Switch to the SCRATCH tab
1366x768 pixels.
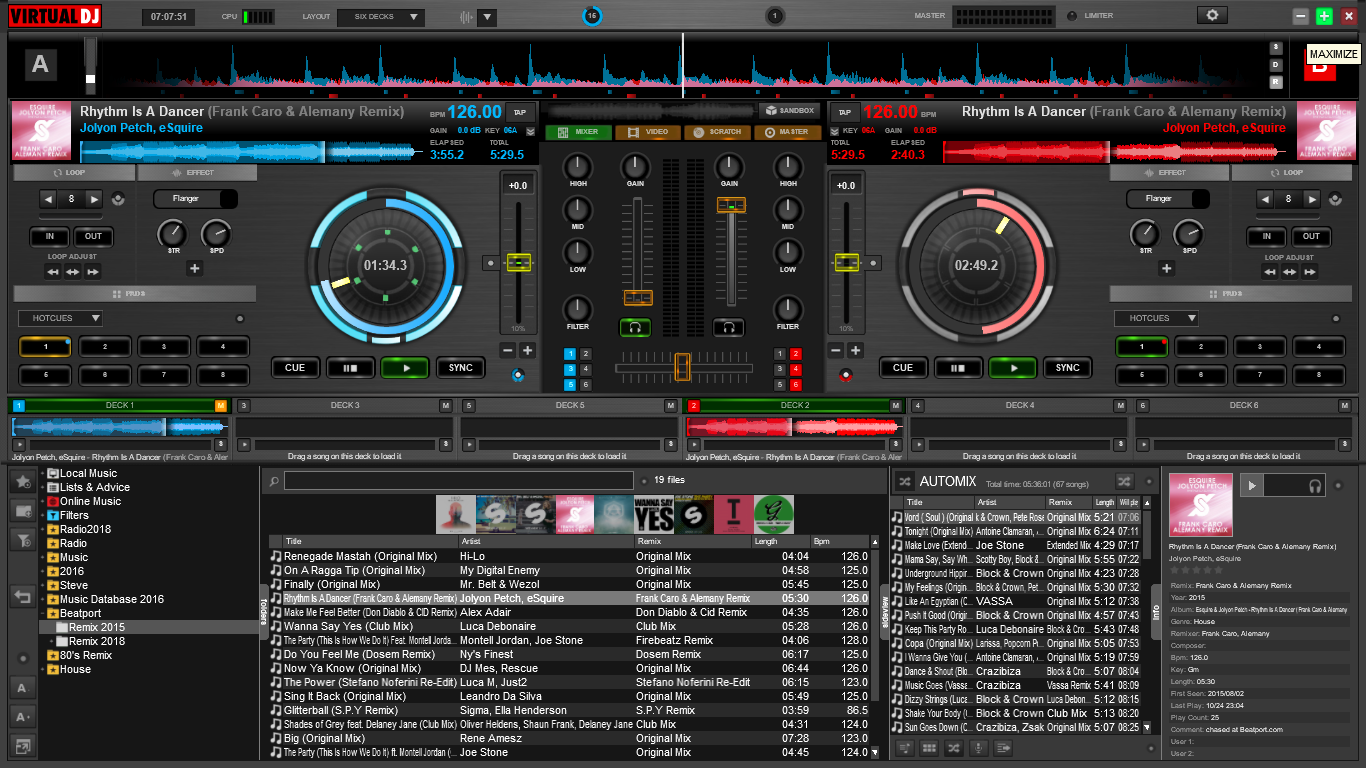click(x=717, y=132)
